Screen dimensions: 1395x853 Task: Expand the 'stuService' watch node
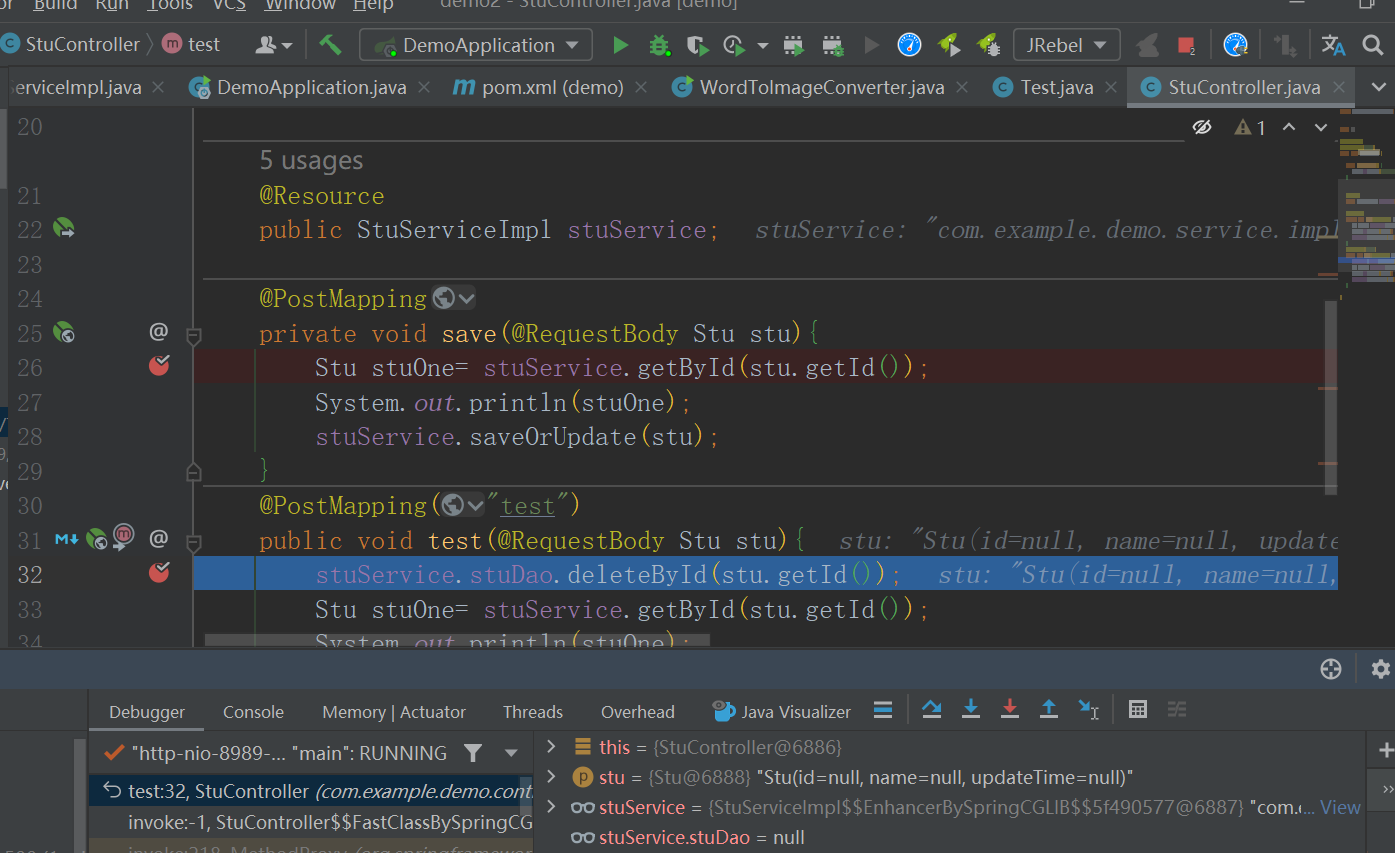(550, 807)
